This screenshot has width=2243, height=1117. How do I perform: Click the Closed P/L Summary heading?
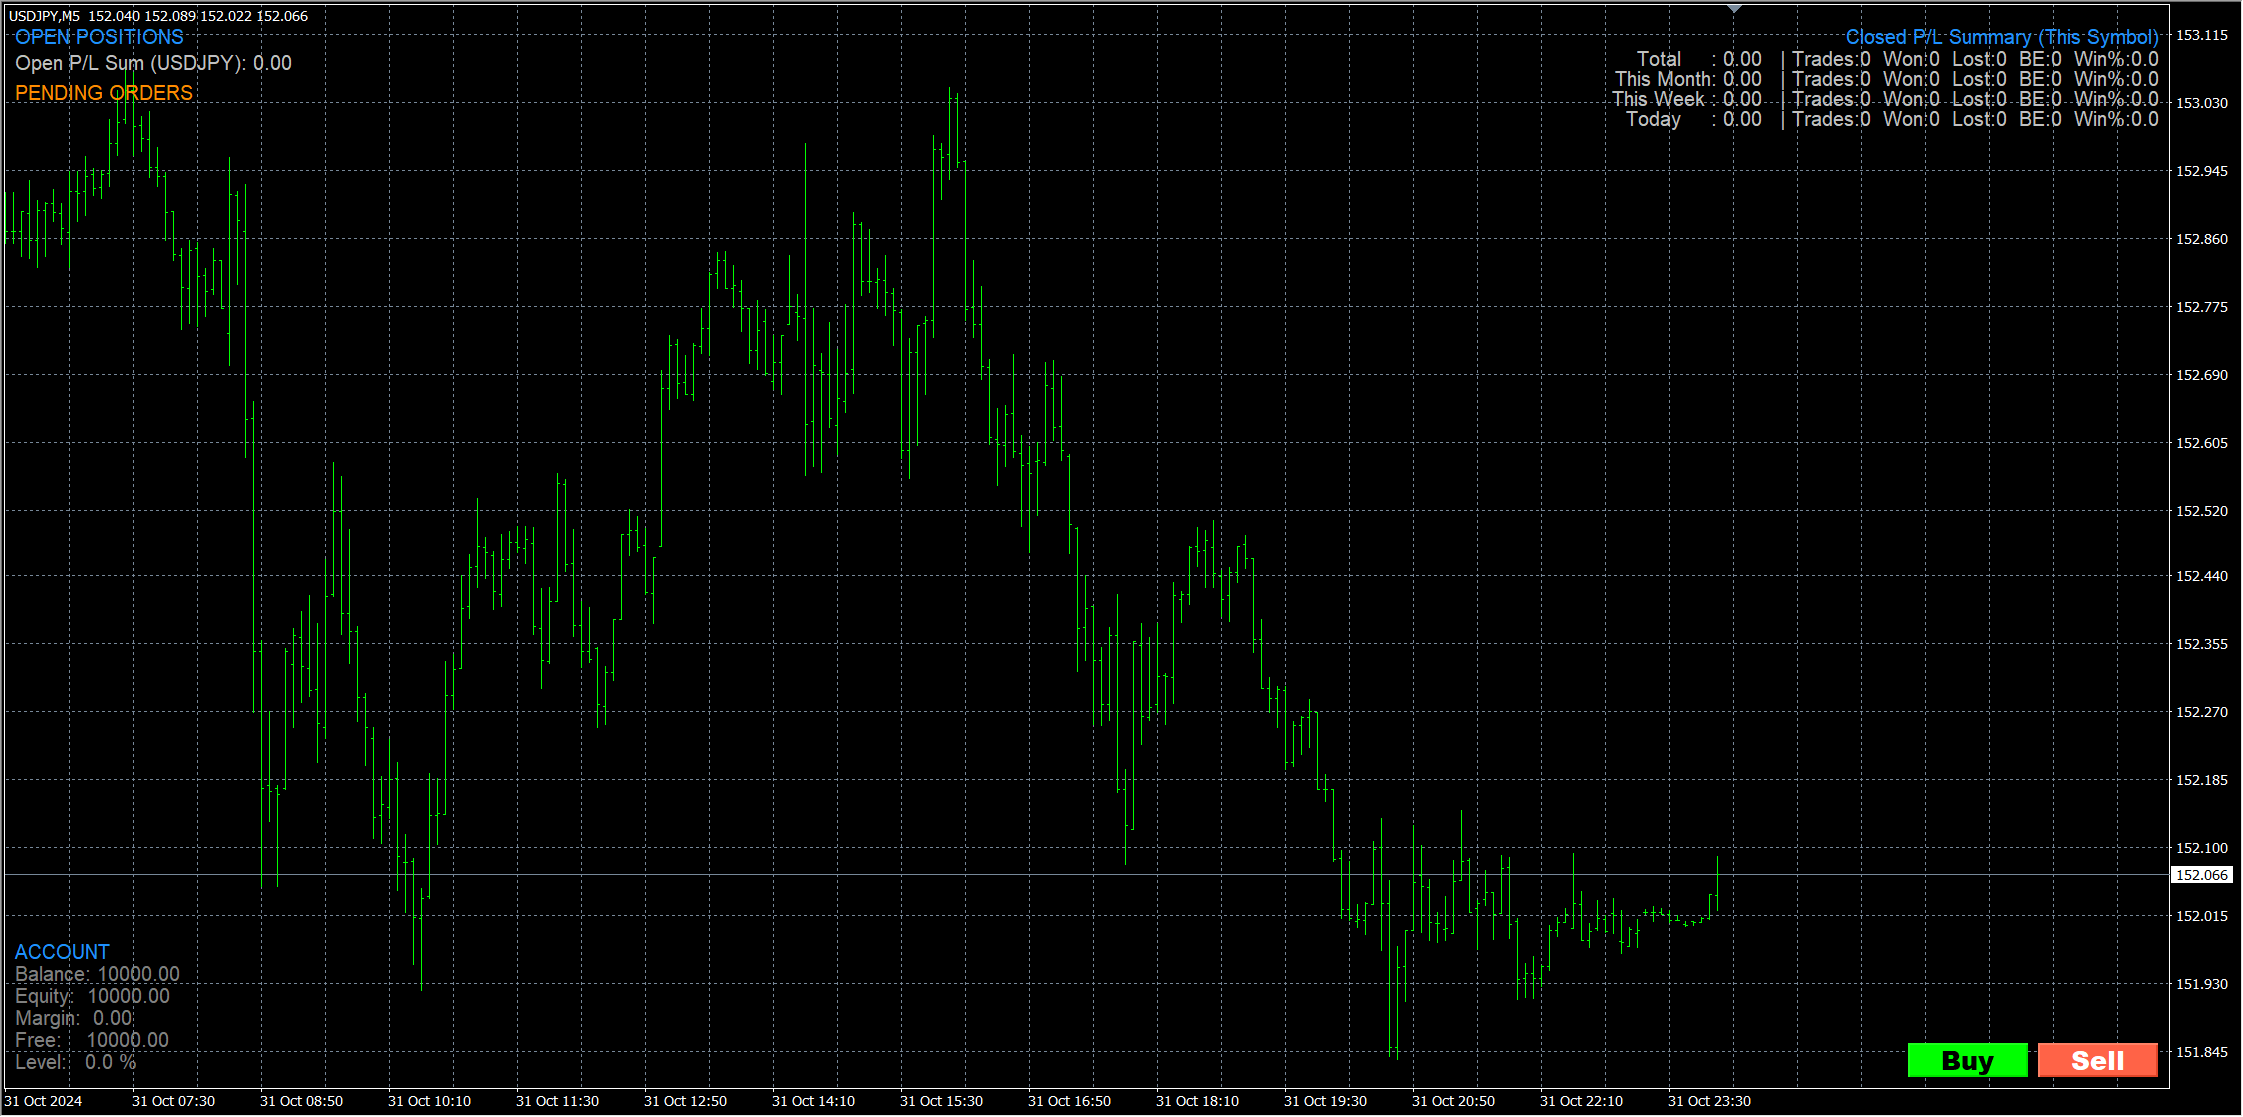tap(2001, 37)
